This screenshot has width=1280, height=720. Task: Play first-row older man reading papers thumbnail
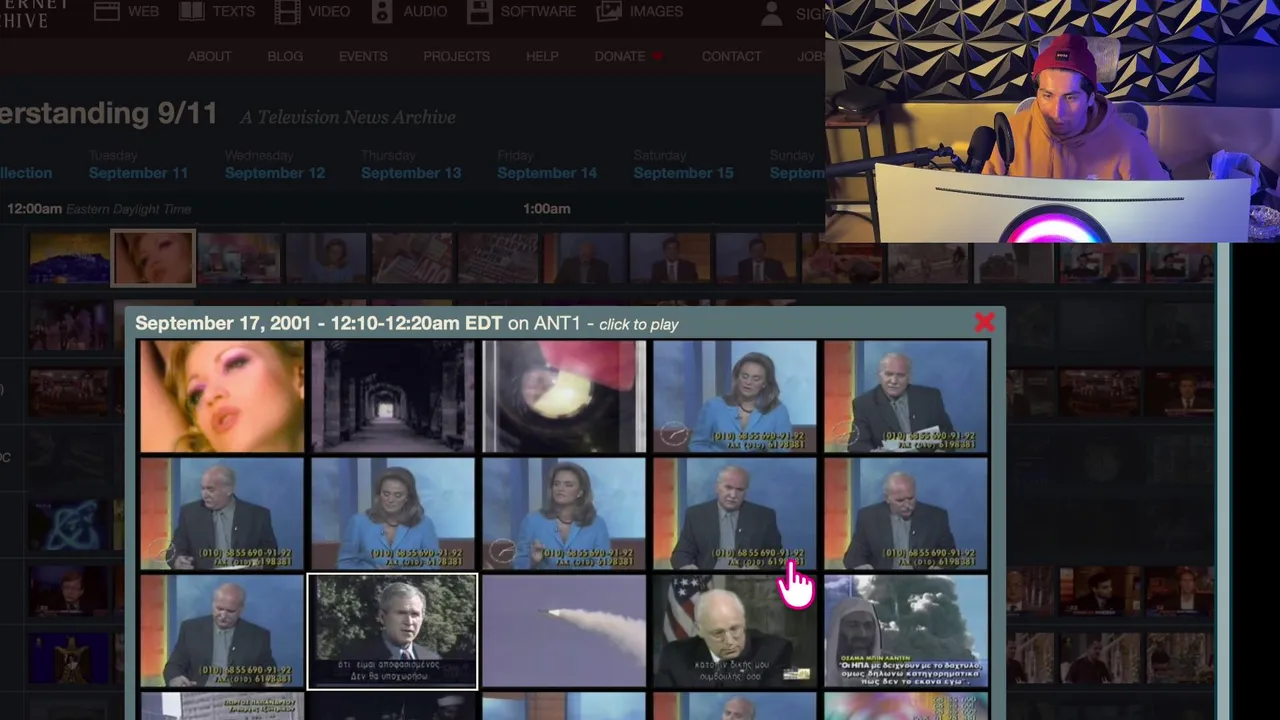coord(906,396)
